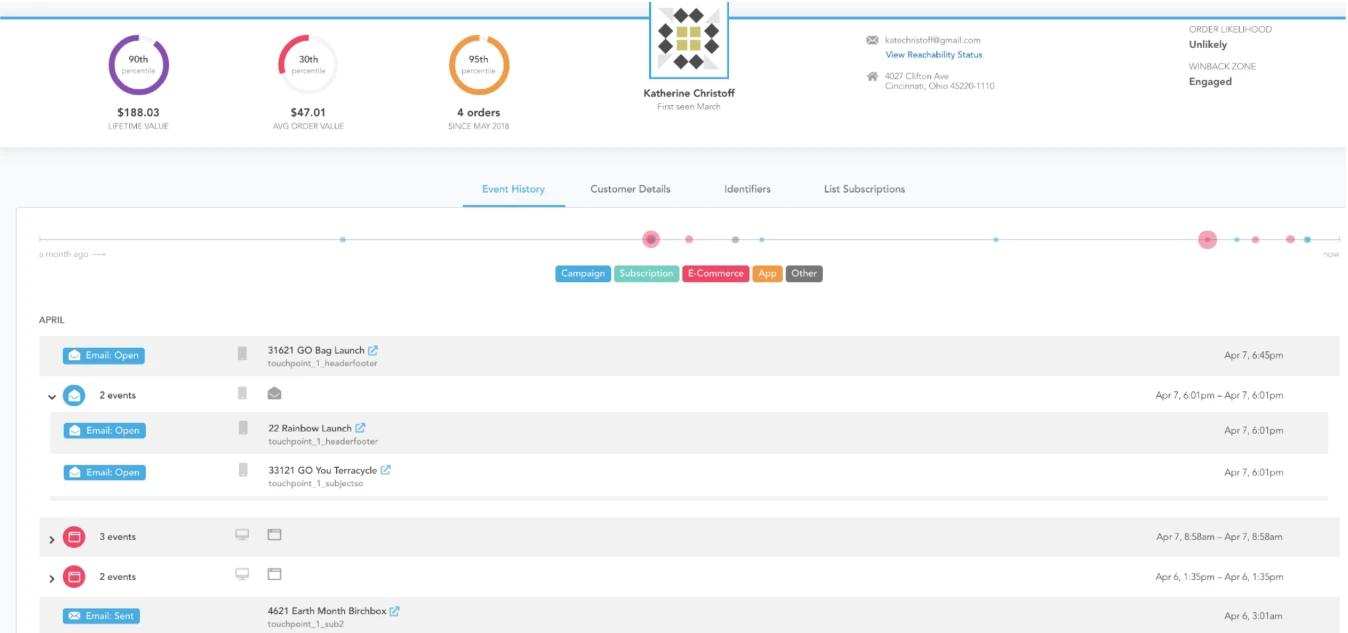
Task: Open the 4621 Earth Month Birchbox campaign
Action: coord(327,611)
